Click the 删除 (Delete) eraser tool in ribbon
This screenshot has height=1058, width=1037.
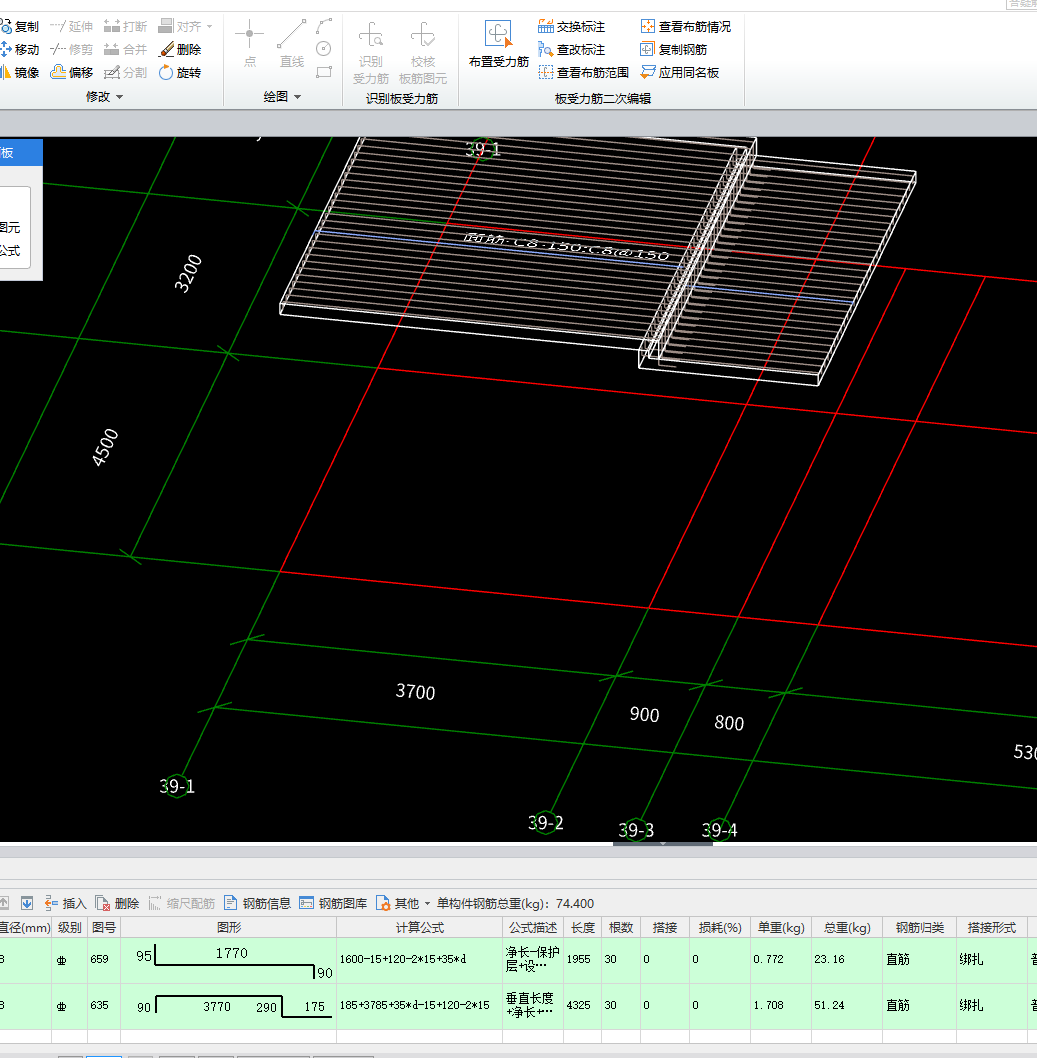click(x=180, y=49)
